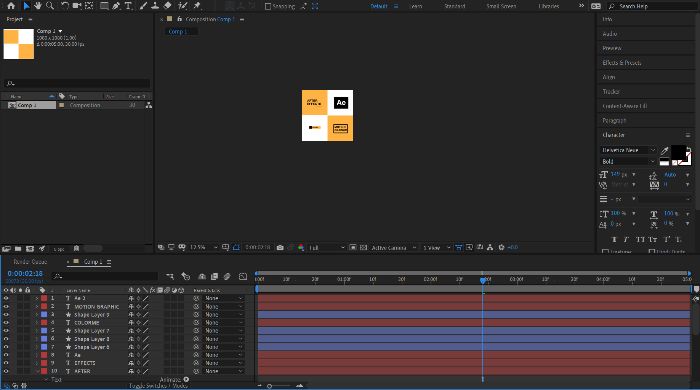The image size is (700, 390).
Task: Select the Zoom magnifier tool
Action: (50, 6)
